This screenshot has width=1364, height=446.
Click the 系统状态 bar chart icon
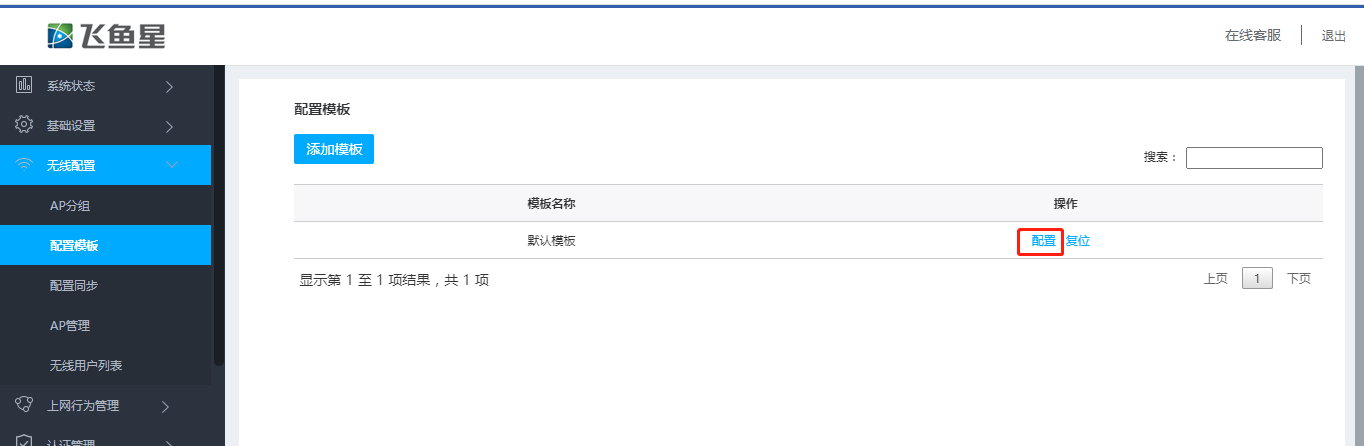tap(25, 85)
